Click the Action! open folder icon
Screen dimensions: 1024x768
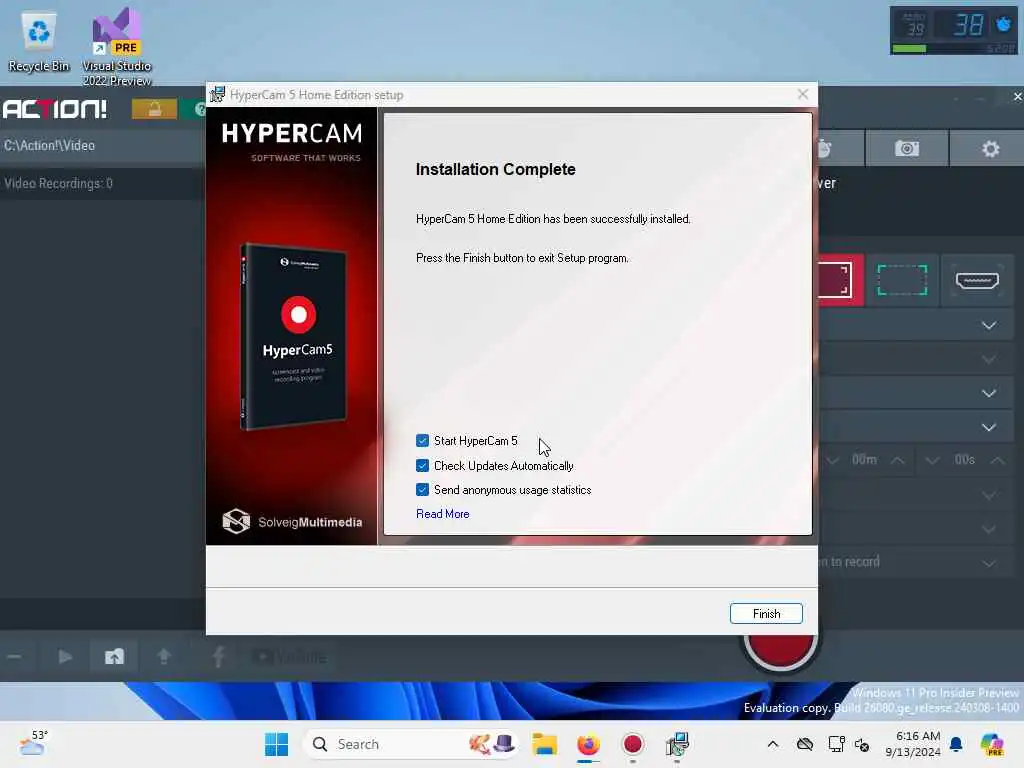tap(114, 656)
